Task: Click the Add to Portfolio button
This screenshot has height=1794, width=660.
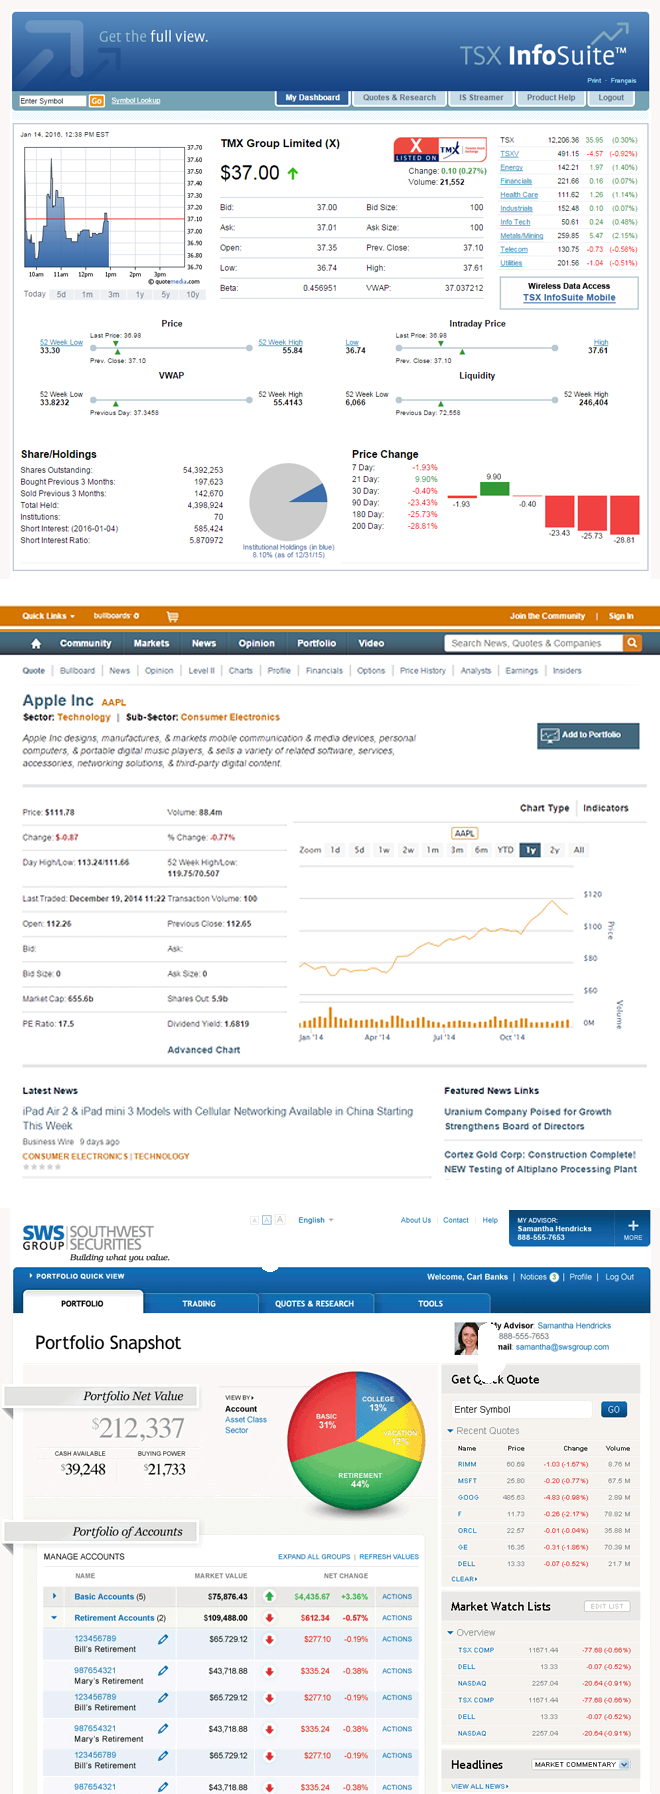Action: coord(588,735)
